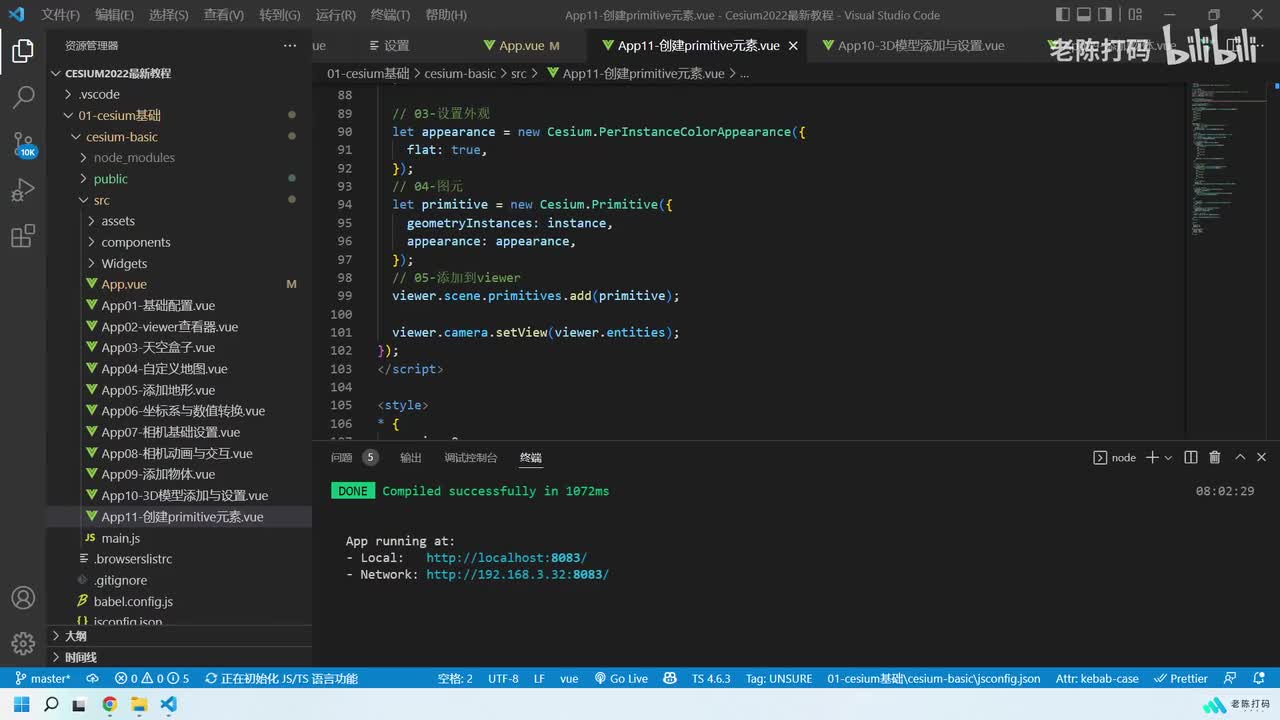1280x720 pixels.
Task: Open the 终端(T) menu
Action: (390, 15)
